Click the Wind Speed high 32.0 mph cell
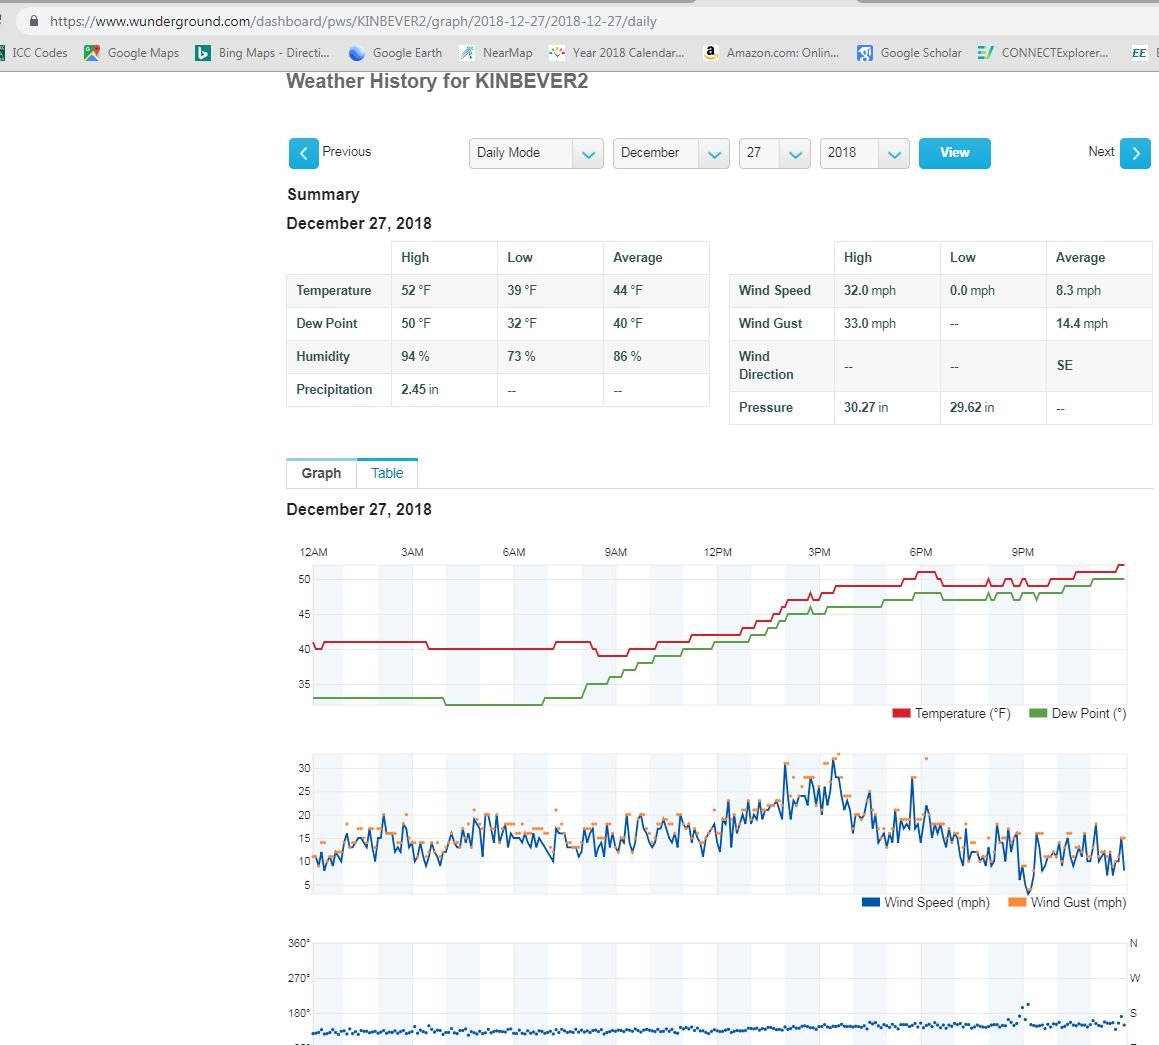Image resolution: width=1159 pixels, height=1045 pixels. coord(887,290)
